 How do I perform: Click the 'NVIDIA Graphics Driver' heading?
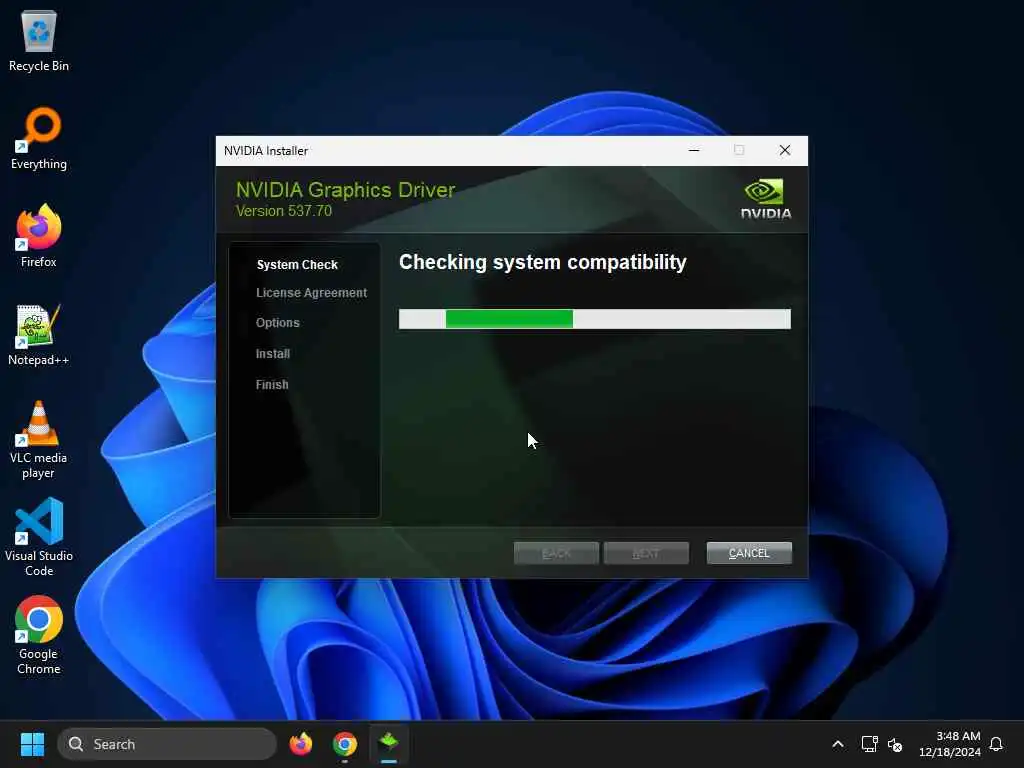(345, 189)
